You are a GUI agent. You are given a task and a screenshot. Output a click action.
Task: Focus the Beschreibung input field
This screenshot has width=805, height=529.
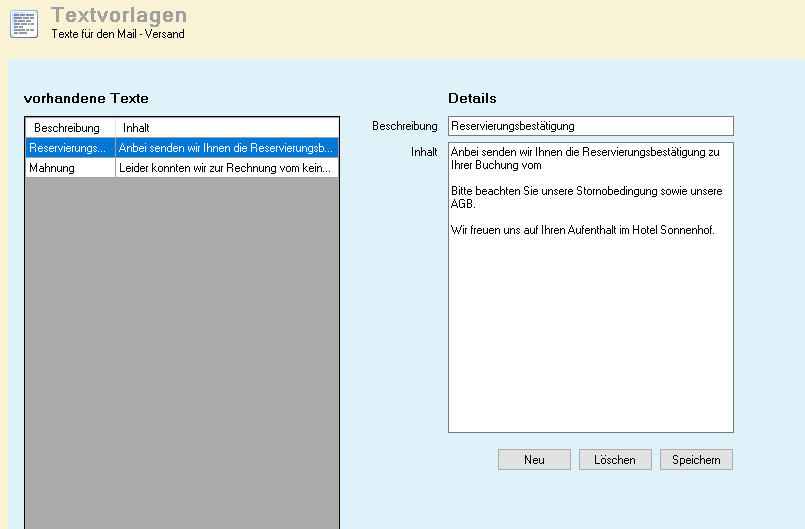[590, 126]
